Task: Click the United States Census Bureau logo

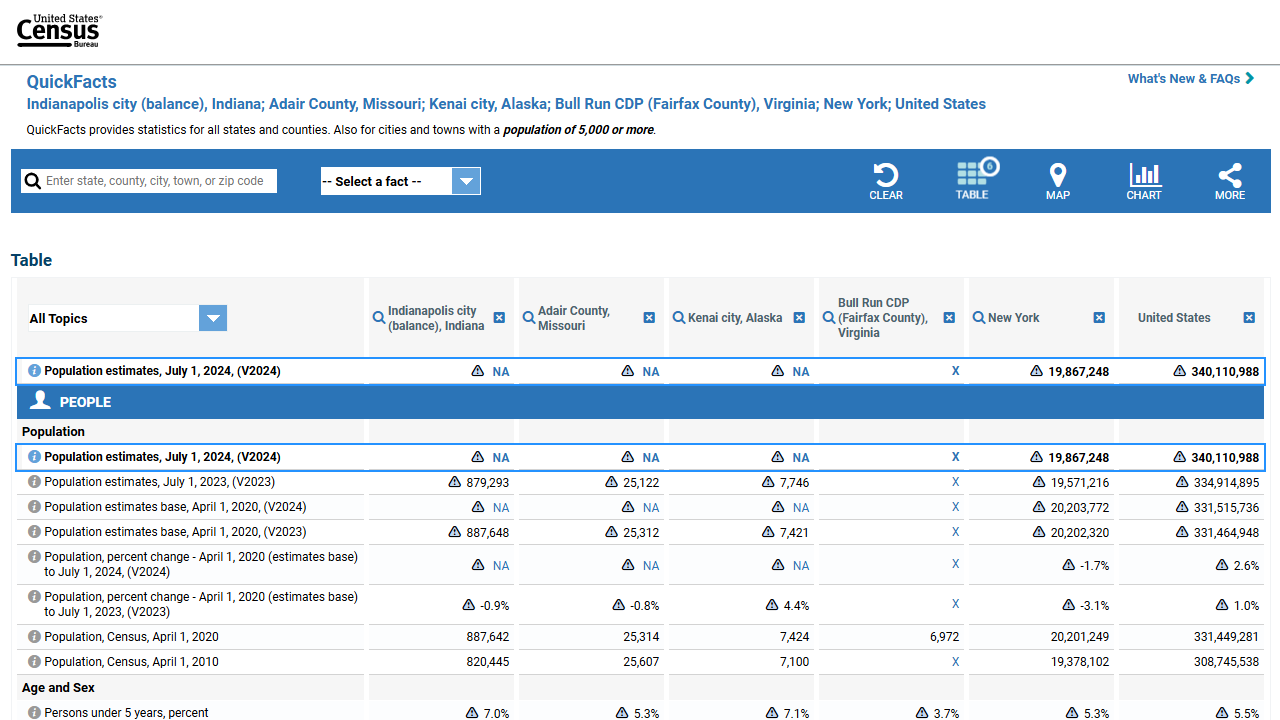Action: click(59, 31)
